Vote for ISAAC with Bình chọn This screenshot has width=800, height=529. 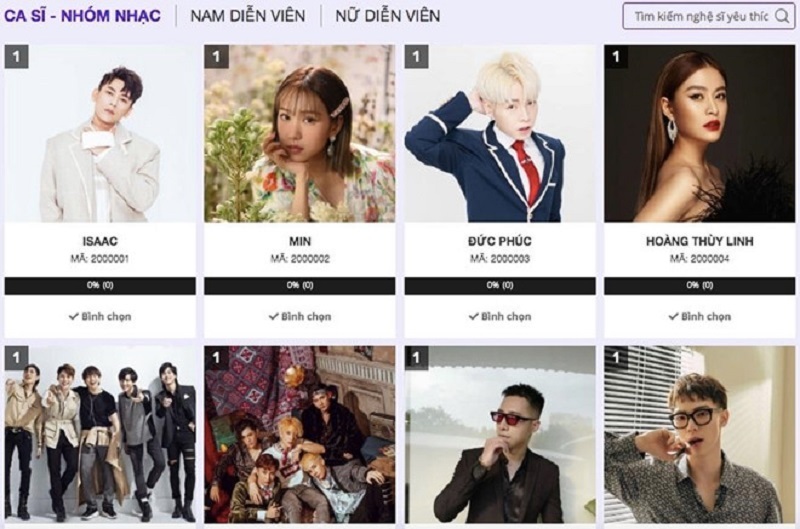coord(100,316)
